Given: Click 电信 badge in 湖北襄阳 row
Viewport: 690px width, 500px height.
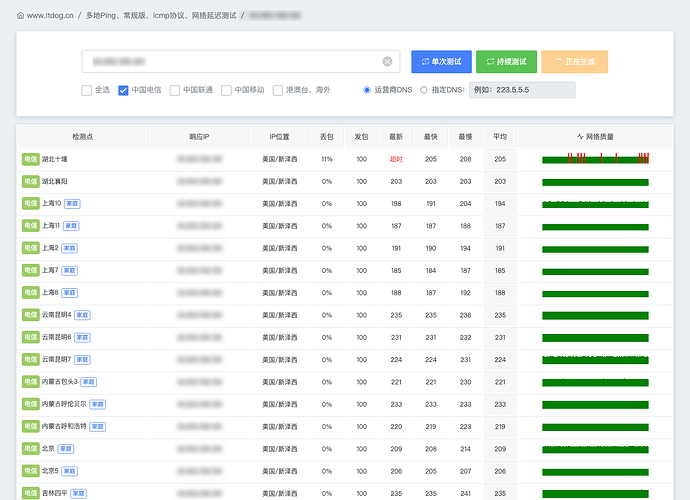Looking at the screenshot, I should [30, 181].
